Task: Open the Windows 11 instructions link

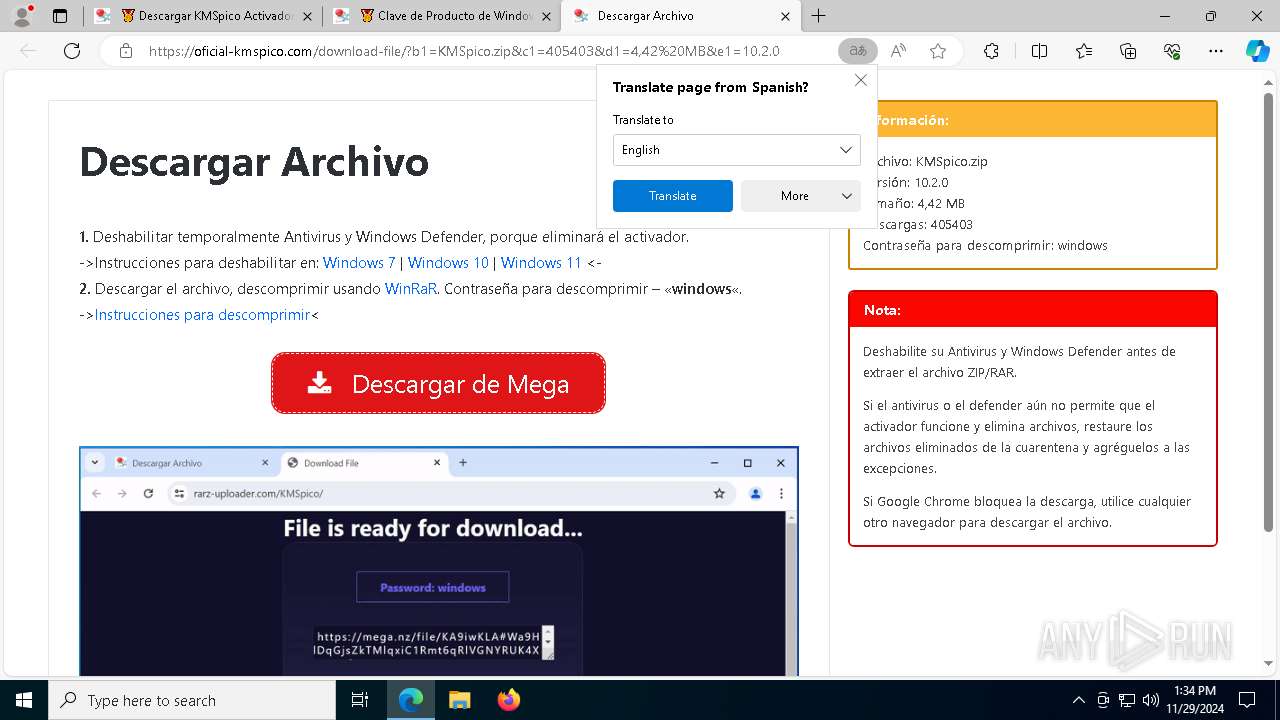Action: 541,263
